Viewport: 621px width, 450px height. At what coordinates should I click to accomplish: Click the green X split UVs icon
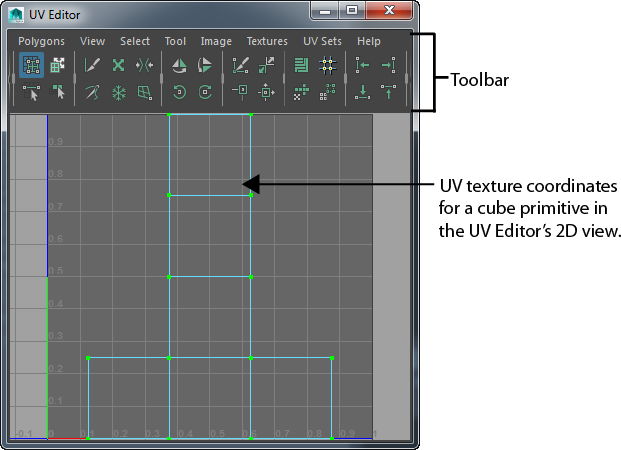(x=118, y=65)
